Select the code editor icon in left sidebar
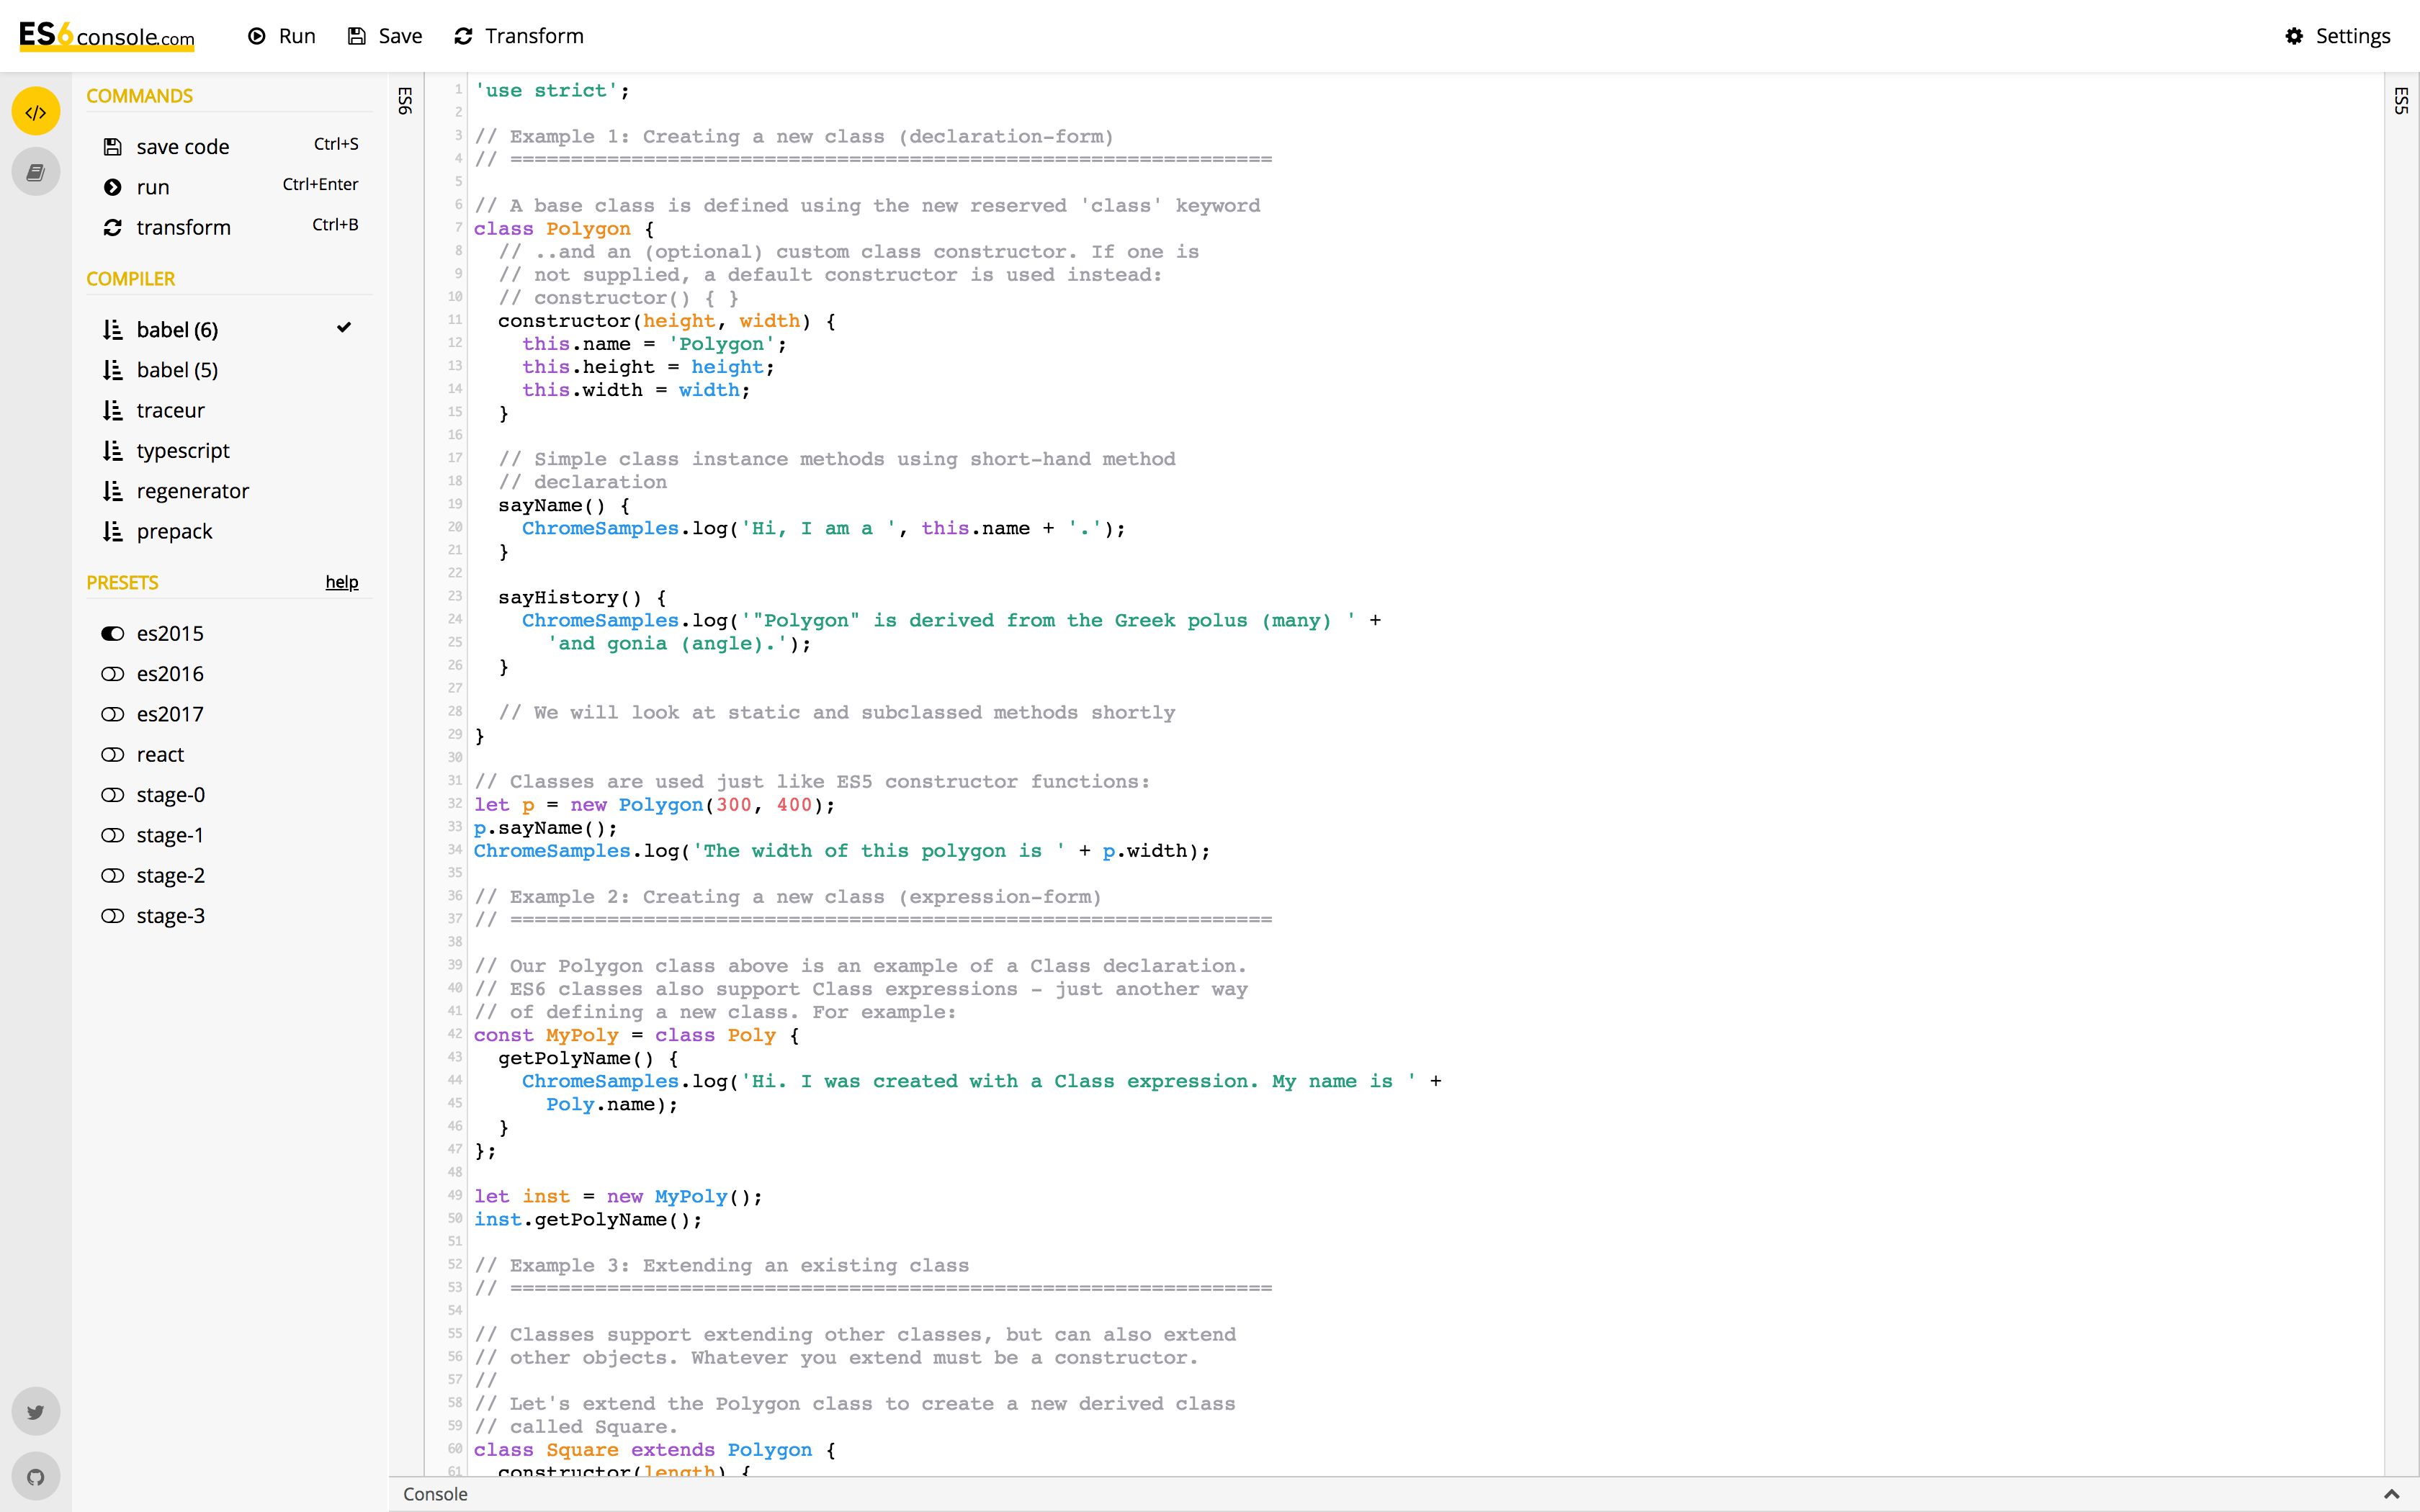The image size is (2420, 1512). 36,111
